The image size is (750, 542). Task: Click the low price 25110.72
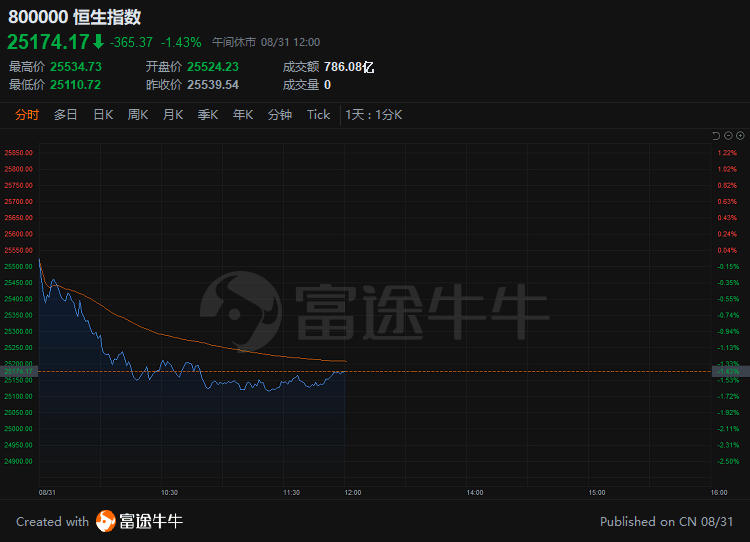(x=76, y=85)
